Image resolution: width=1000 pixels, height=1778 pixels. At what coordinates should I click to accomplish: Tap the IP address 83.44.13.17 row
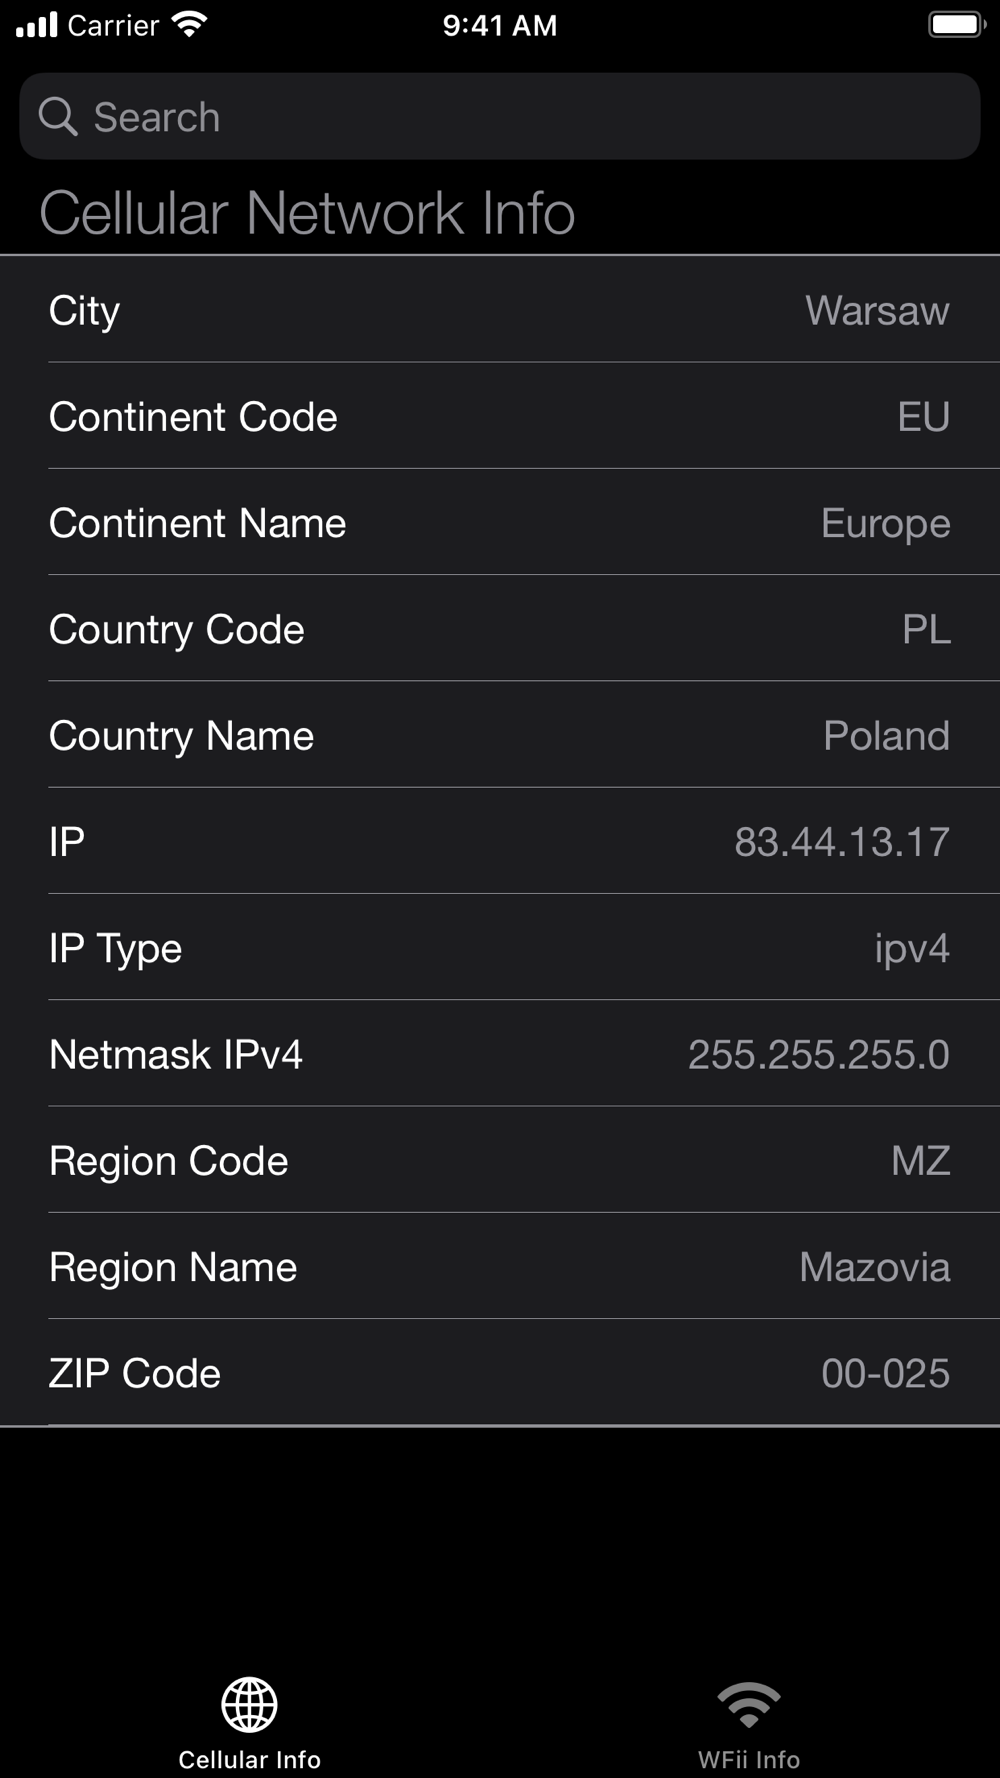(500, 841)
